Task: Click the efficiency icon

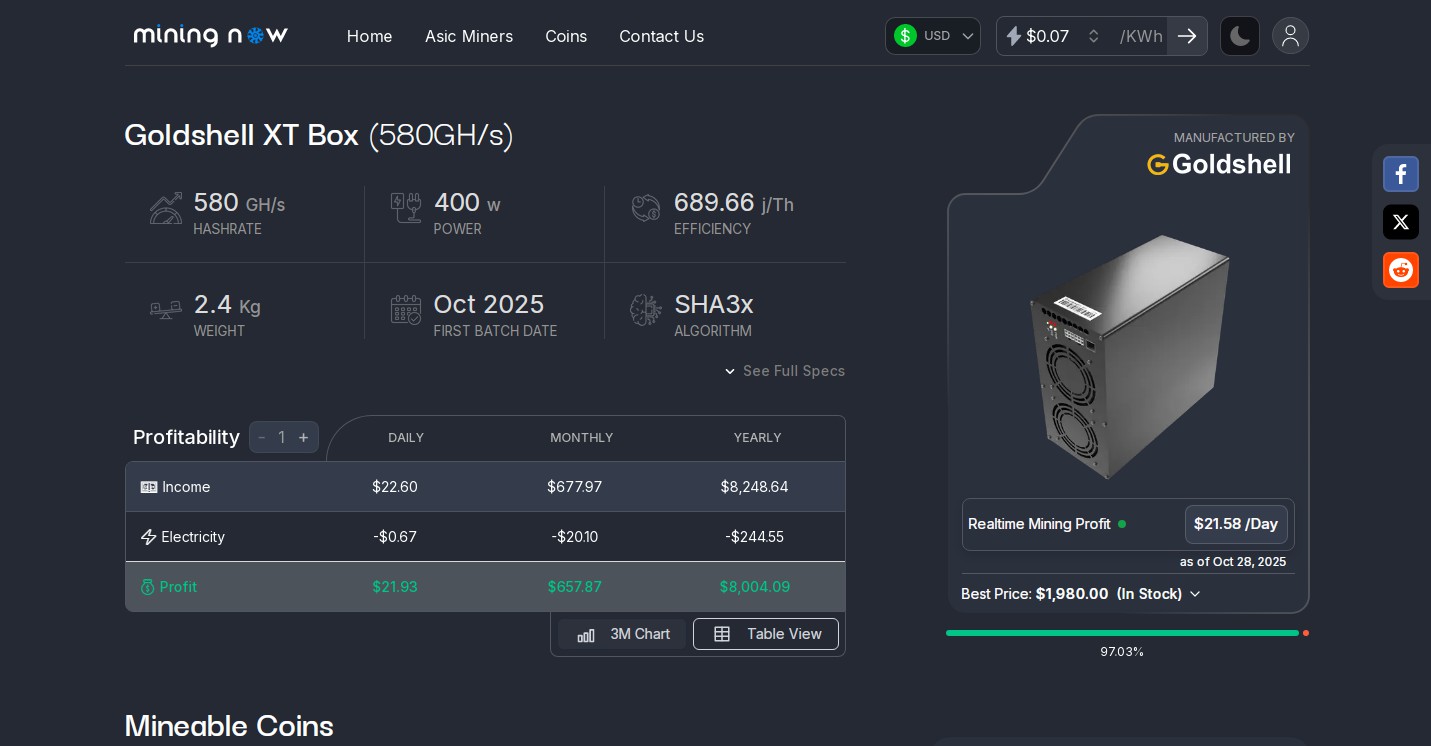Action: click(x=646, y=208)
